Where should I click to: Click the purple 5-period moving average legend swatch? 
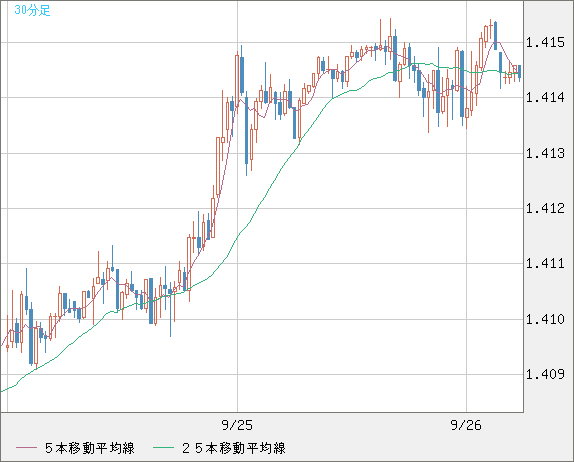(26, 448)
